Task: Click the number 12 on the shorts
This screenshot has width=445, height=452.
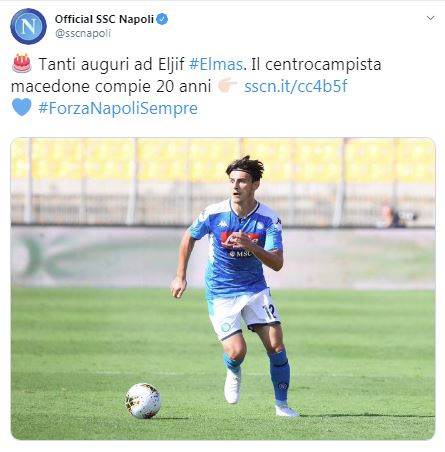Action: [270, 312]
